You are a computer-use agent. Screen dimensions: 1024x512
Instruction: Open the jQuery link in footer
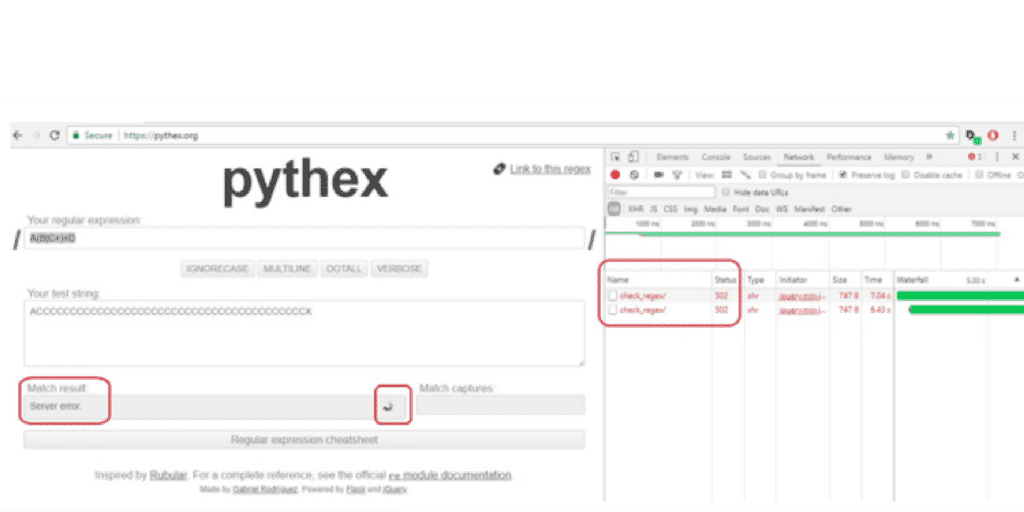click(394, 488)
